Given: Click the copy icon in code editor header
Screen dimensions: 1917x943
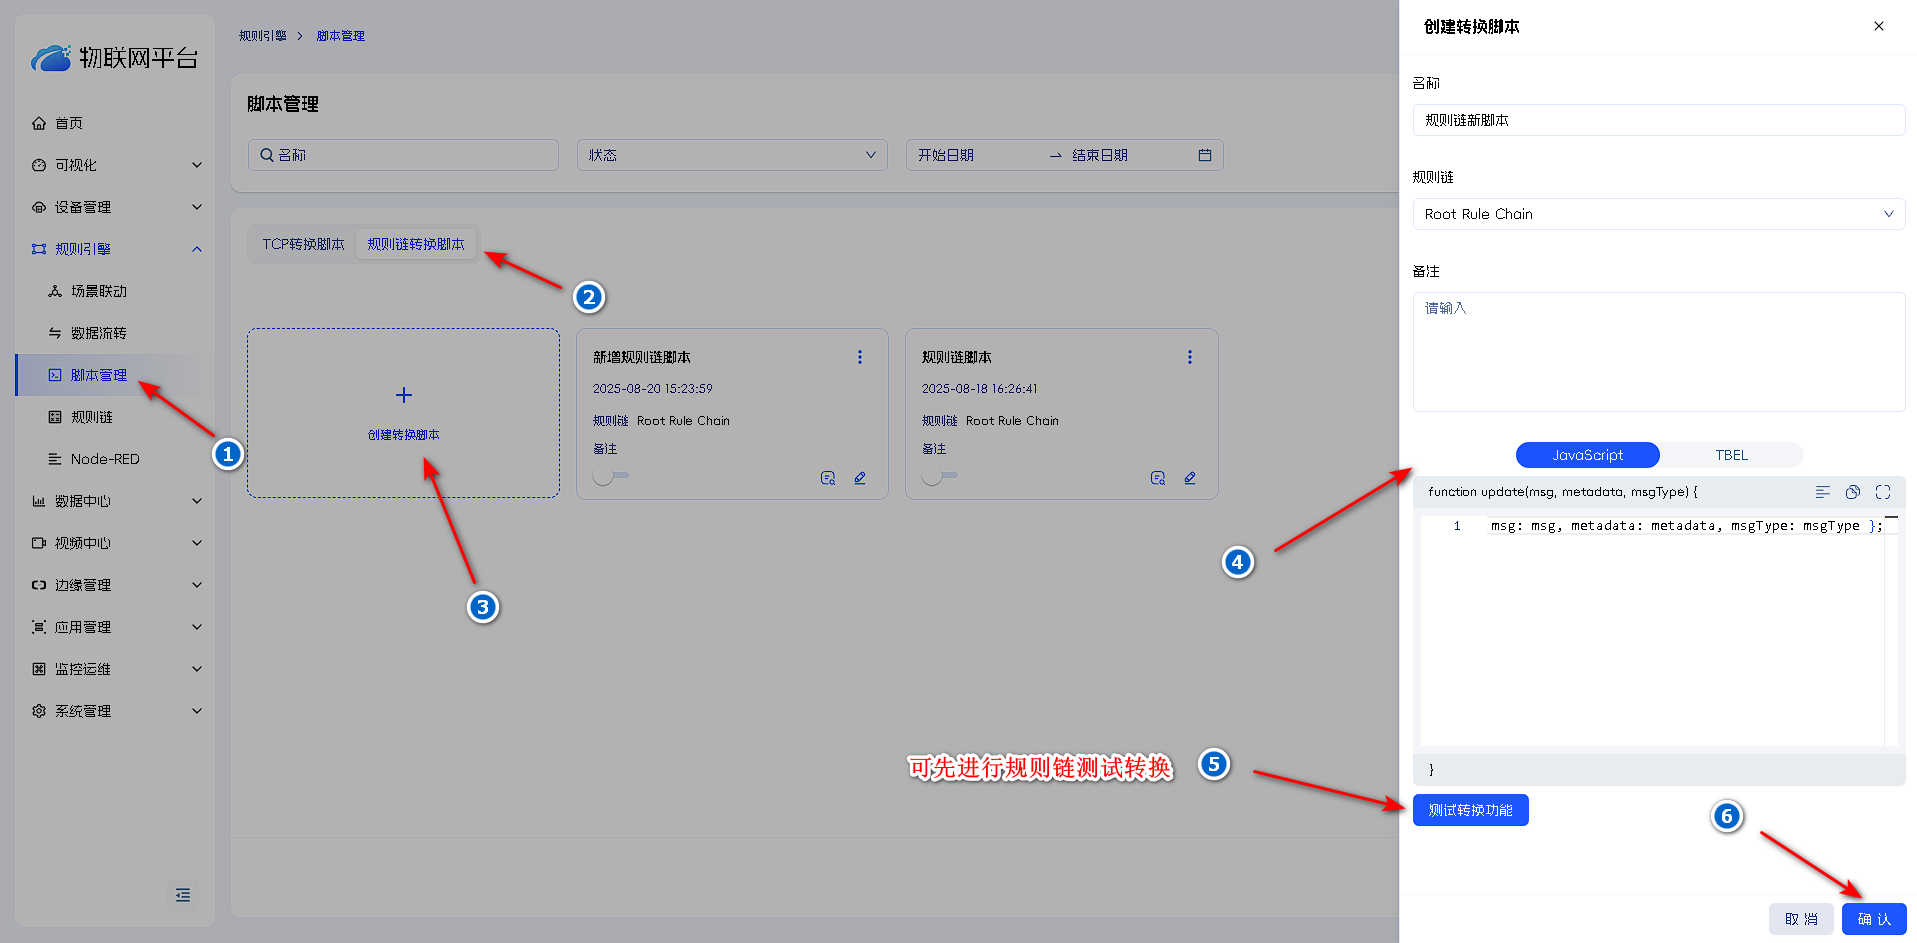Looking at the screenshot, I should tap(1853, 492).
